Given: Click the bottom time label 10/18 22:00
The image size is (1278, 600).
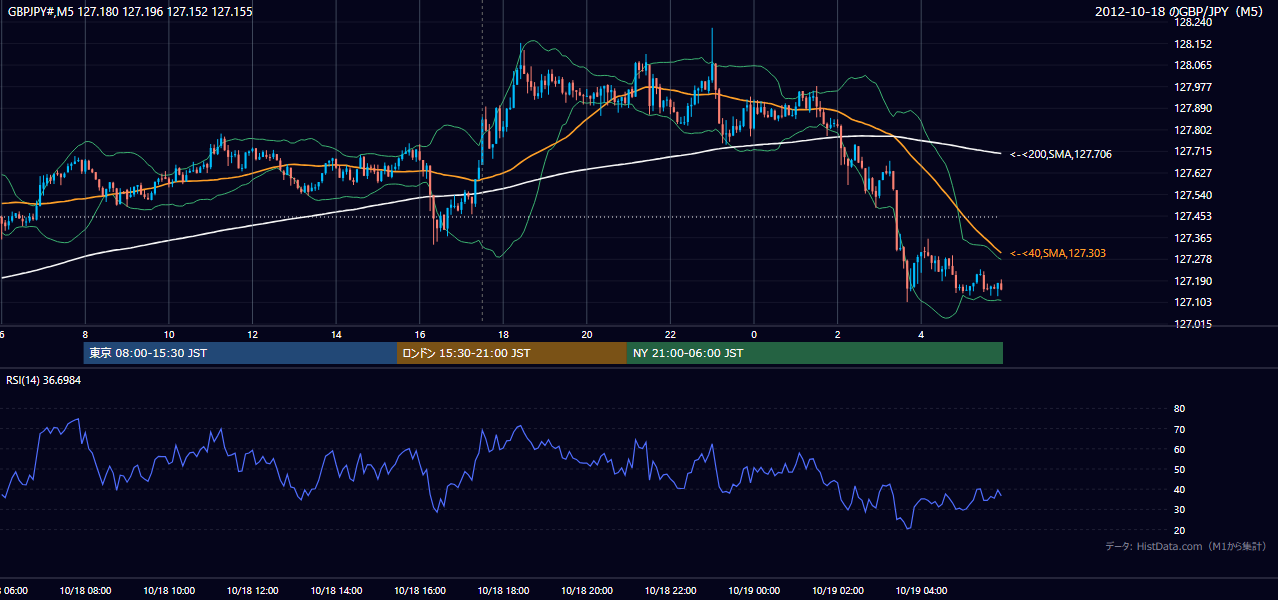Looking at the screenshot, I should coord(670,590).
